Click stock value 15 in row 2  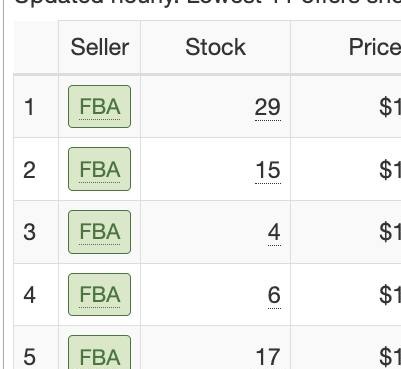(268, 170)
